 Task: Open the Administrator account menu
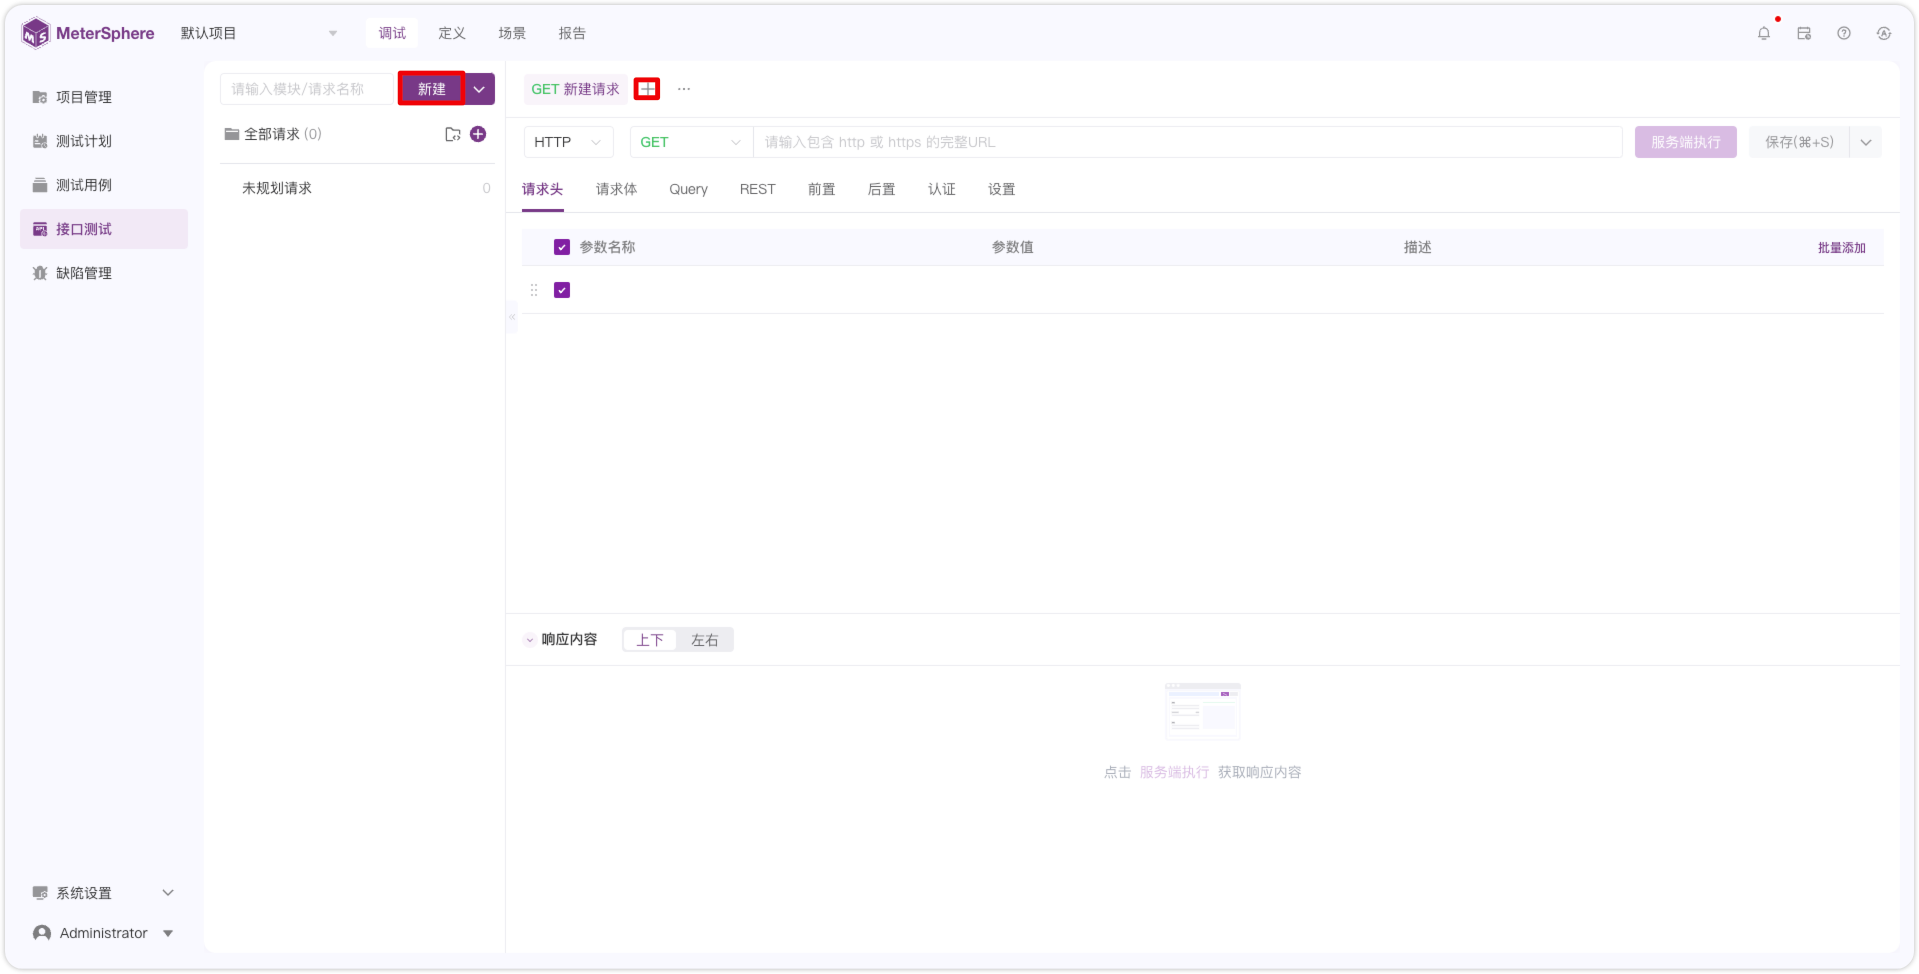pos(104,933)
